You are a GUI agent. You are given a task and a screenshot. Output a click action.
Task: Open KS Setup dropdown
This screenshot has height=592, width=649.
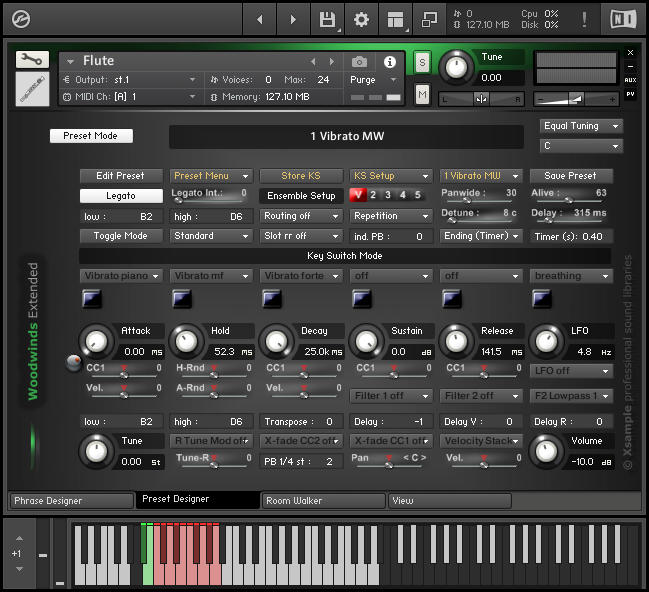(x=391, y=176)
